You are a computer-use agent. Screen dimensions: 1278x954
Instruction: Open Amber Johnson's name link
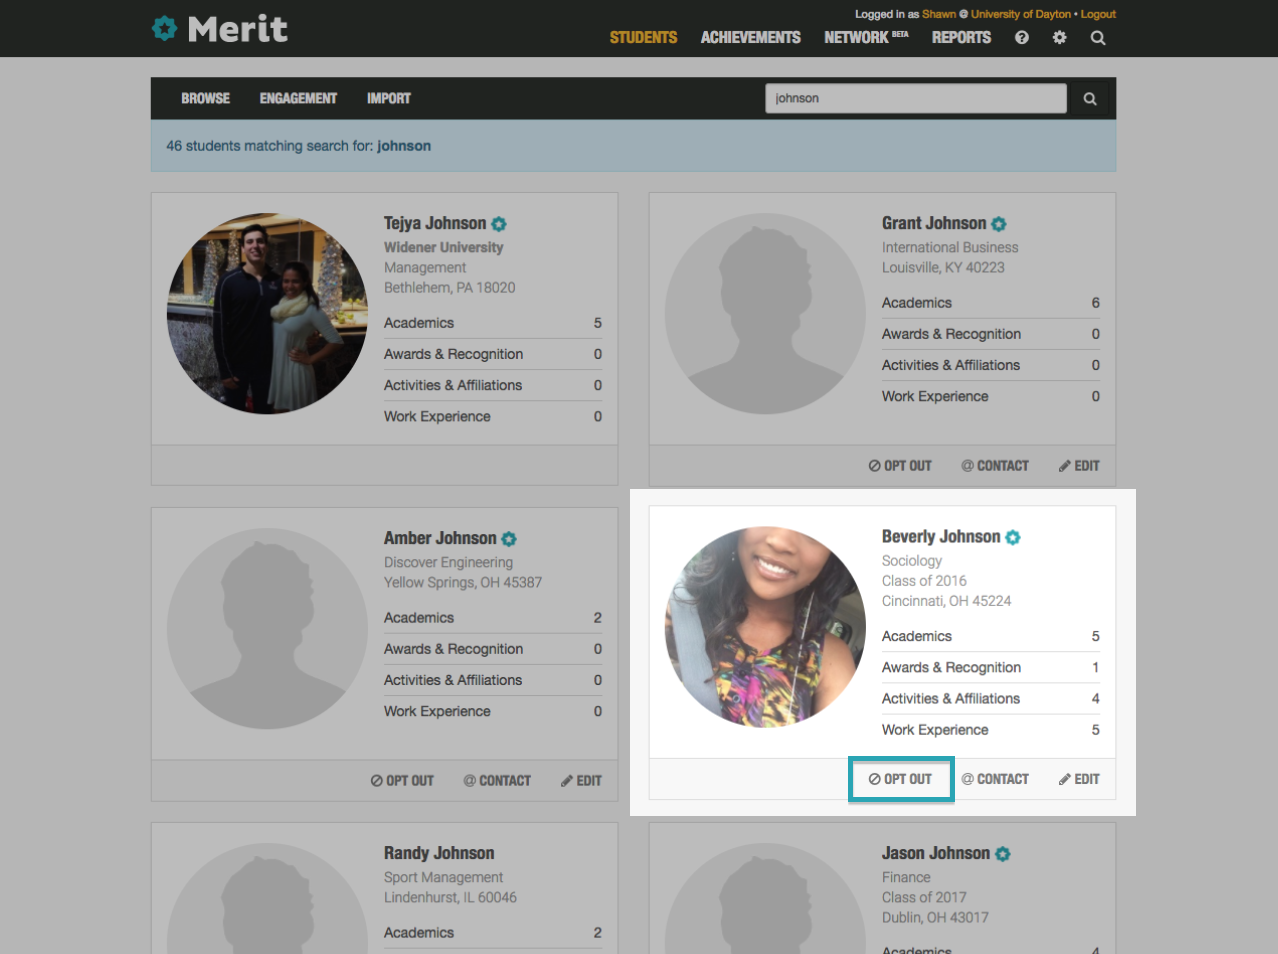tap(440, 538)
